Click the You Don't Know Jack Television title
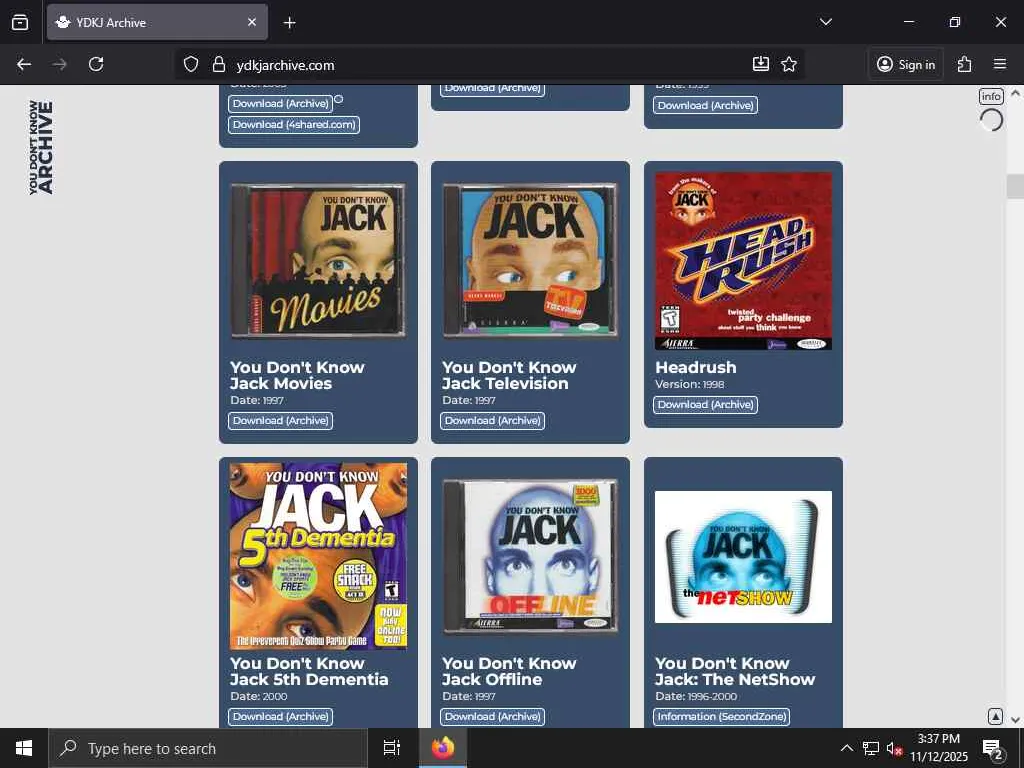 [x=509, y=376]
